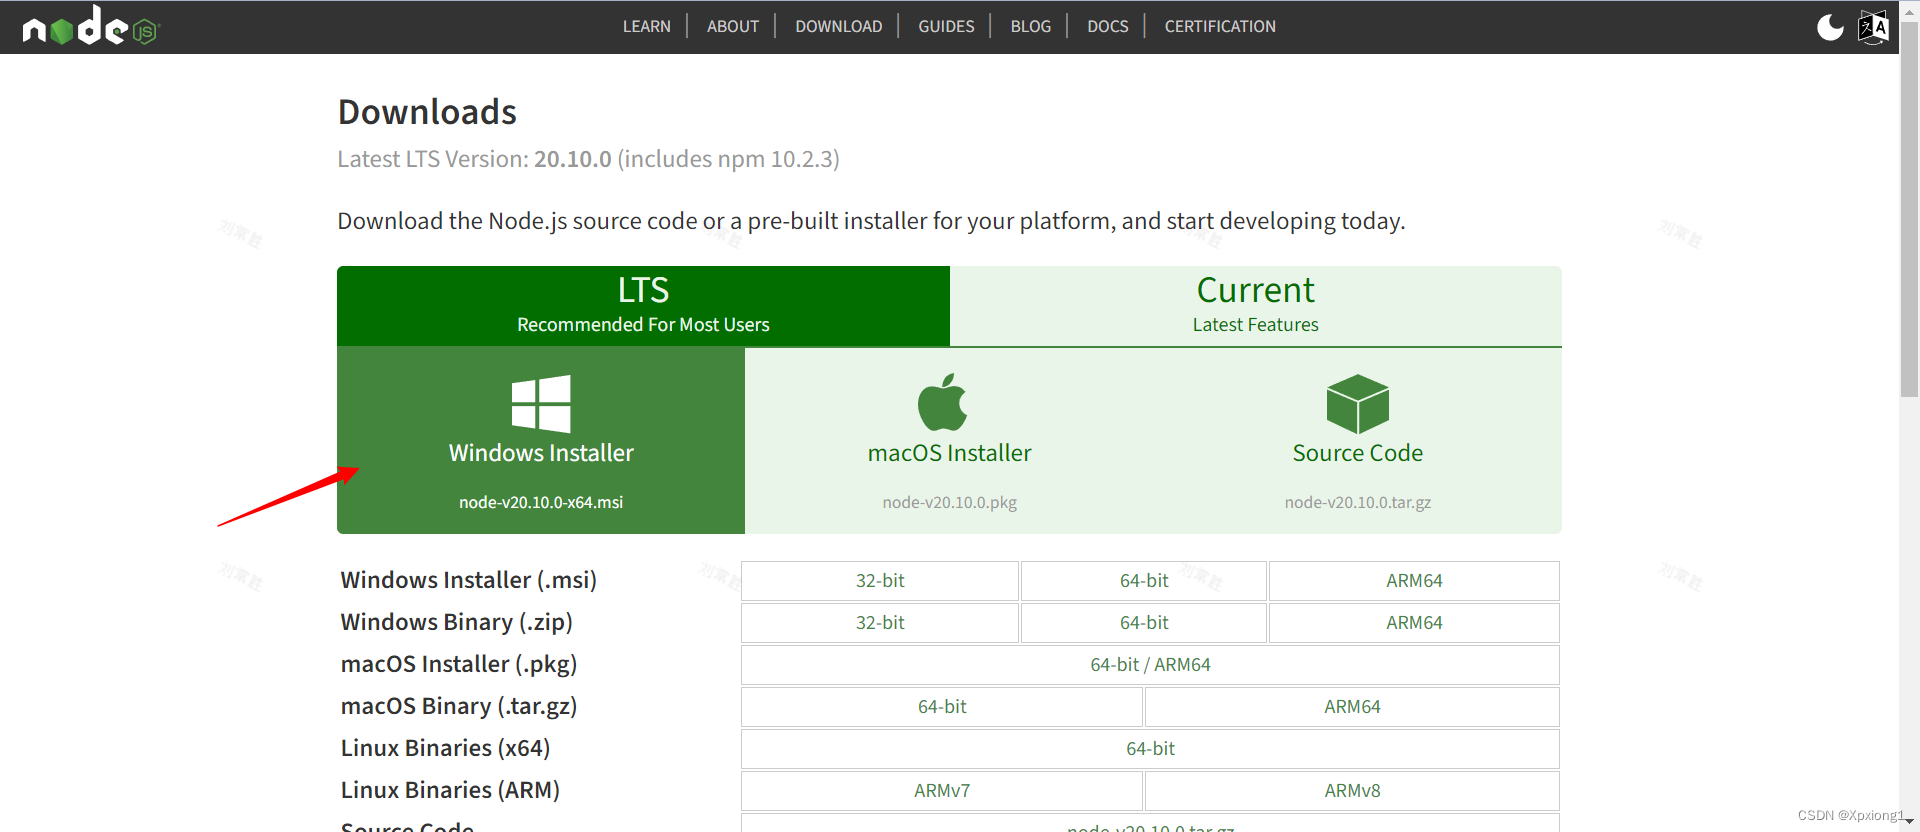The image size is (1920, 832).
Task: Download macOS Binary (.tar.gz) 64-bit
Action: point(942,707)
